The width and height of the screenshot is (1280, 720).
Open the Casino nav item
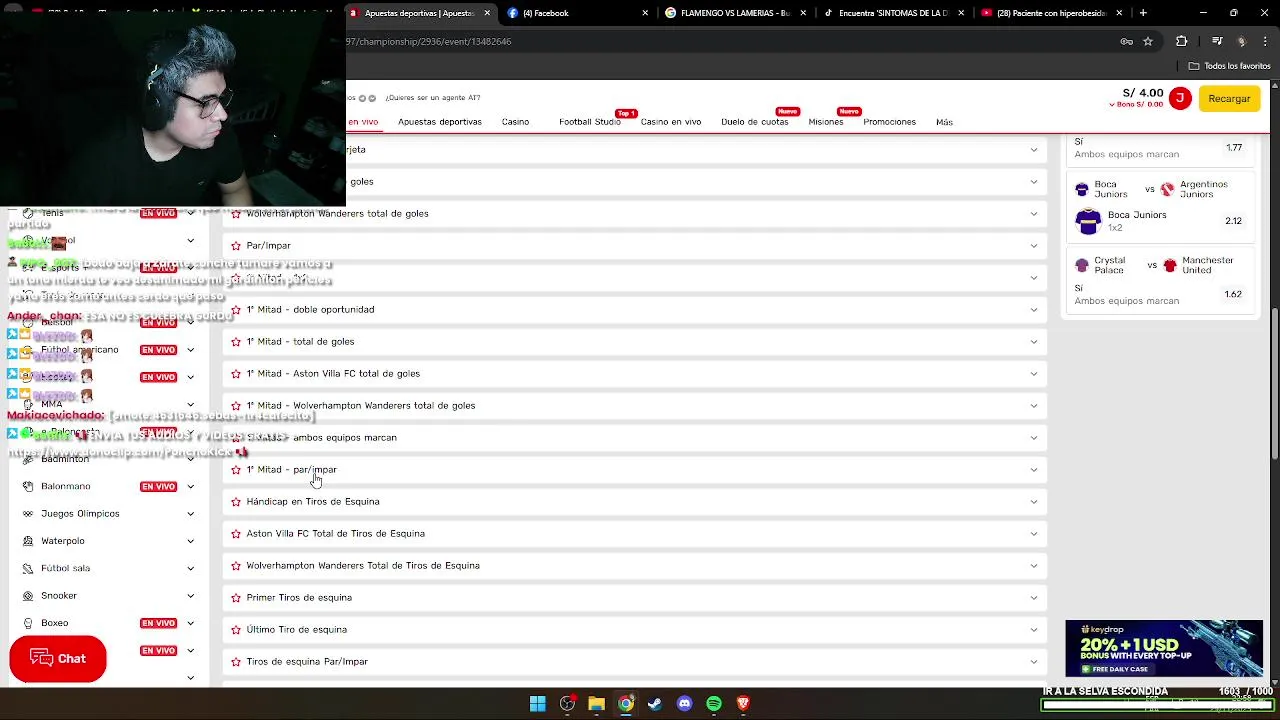515,122
